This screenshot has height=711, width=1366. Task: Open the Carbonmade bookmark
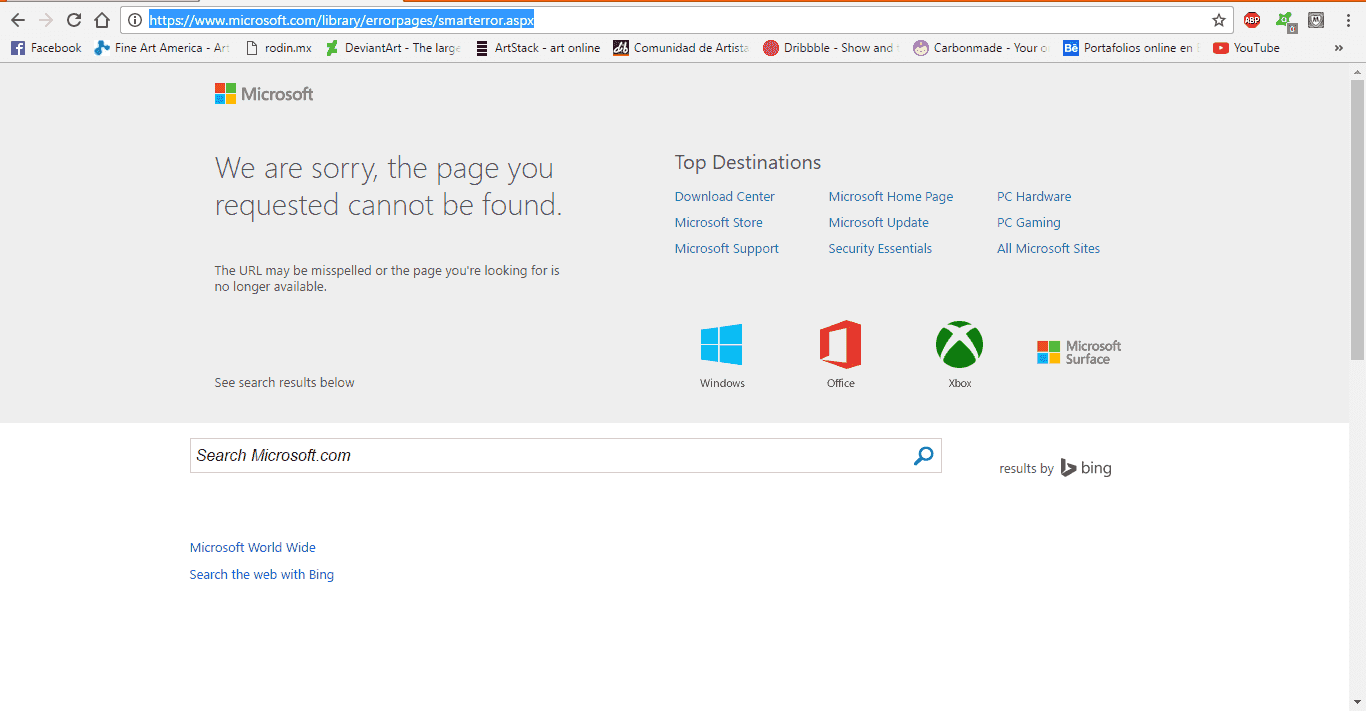coord(981,47)
